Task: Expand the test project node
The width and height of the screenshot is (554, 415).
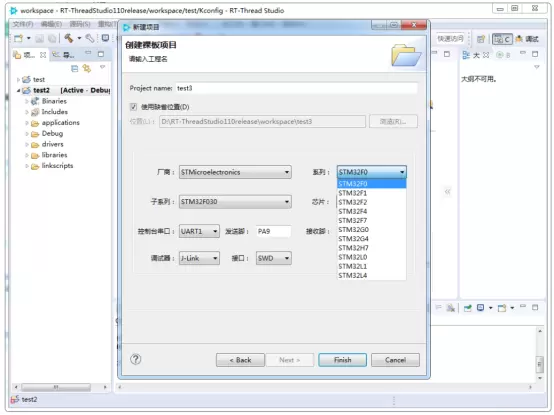Action: [x=18, y=80]
